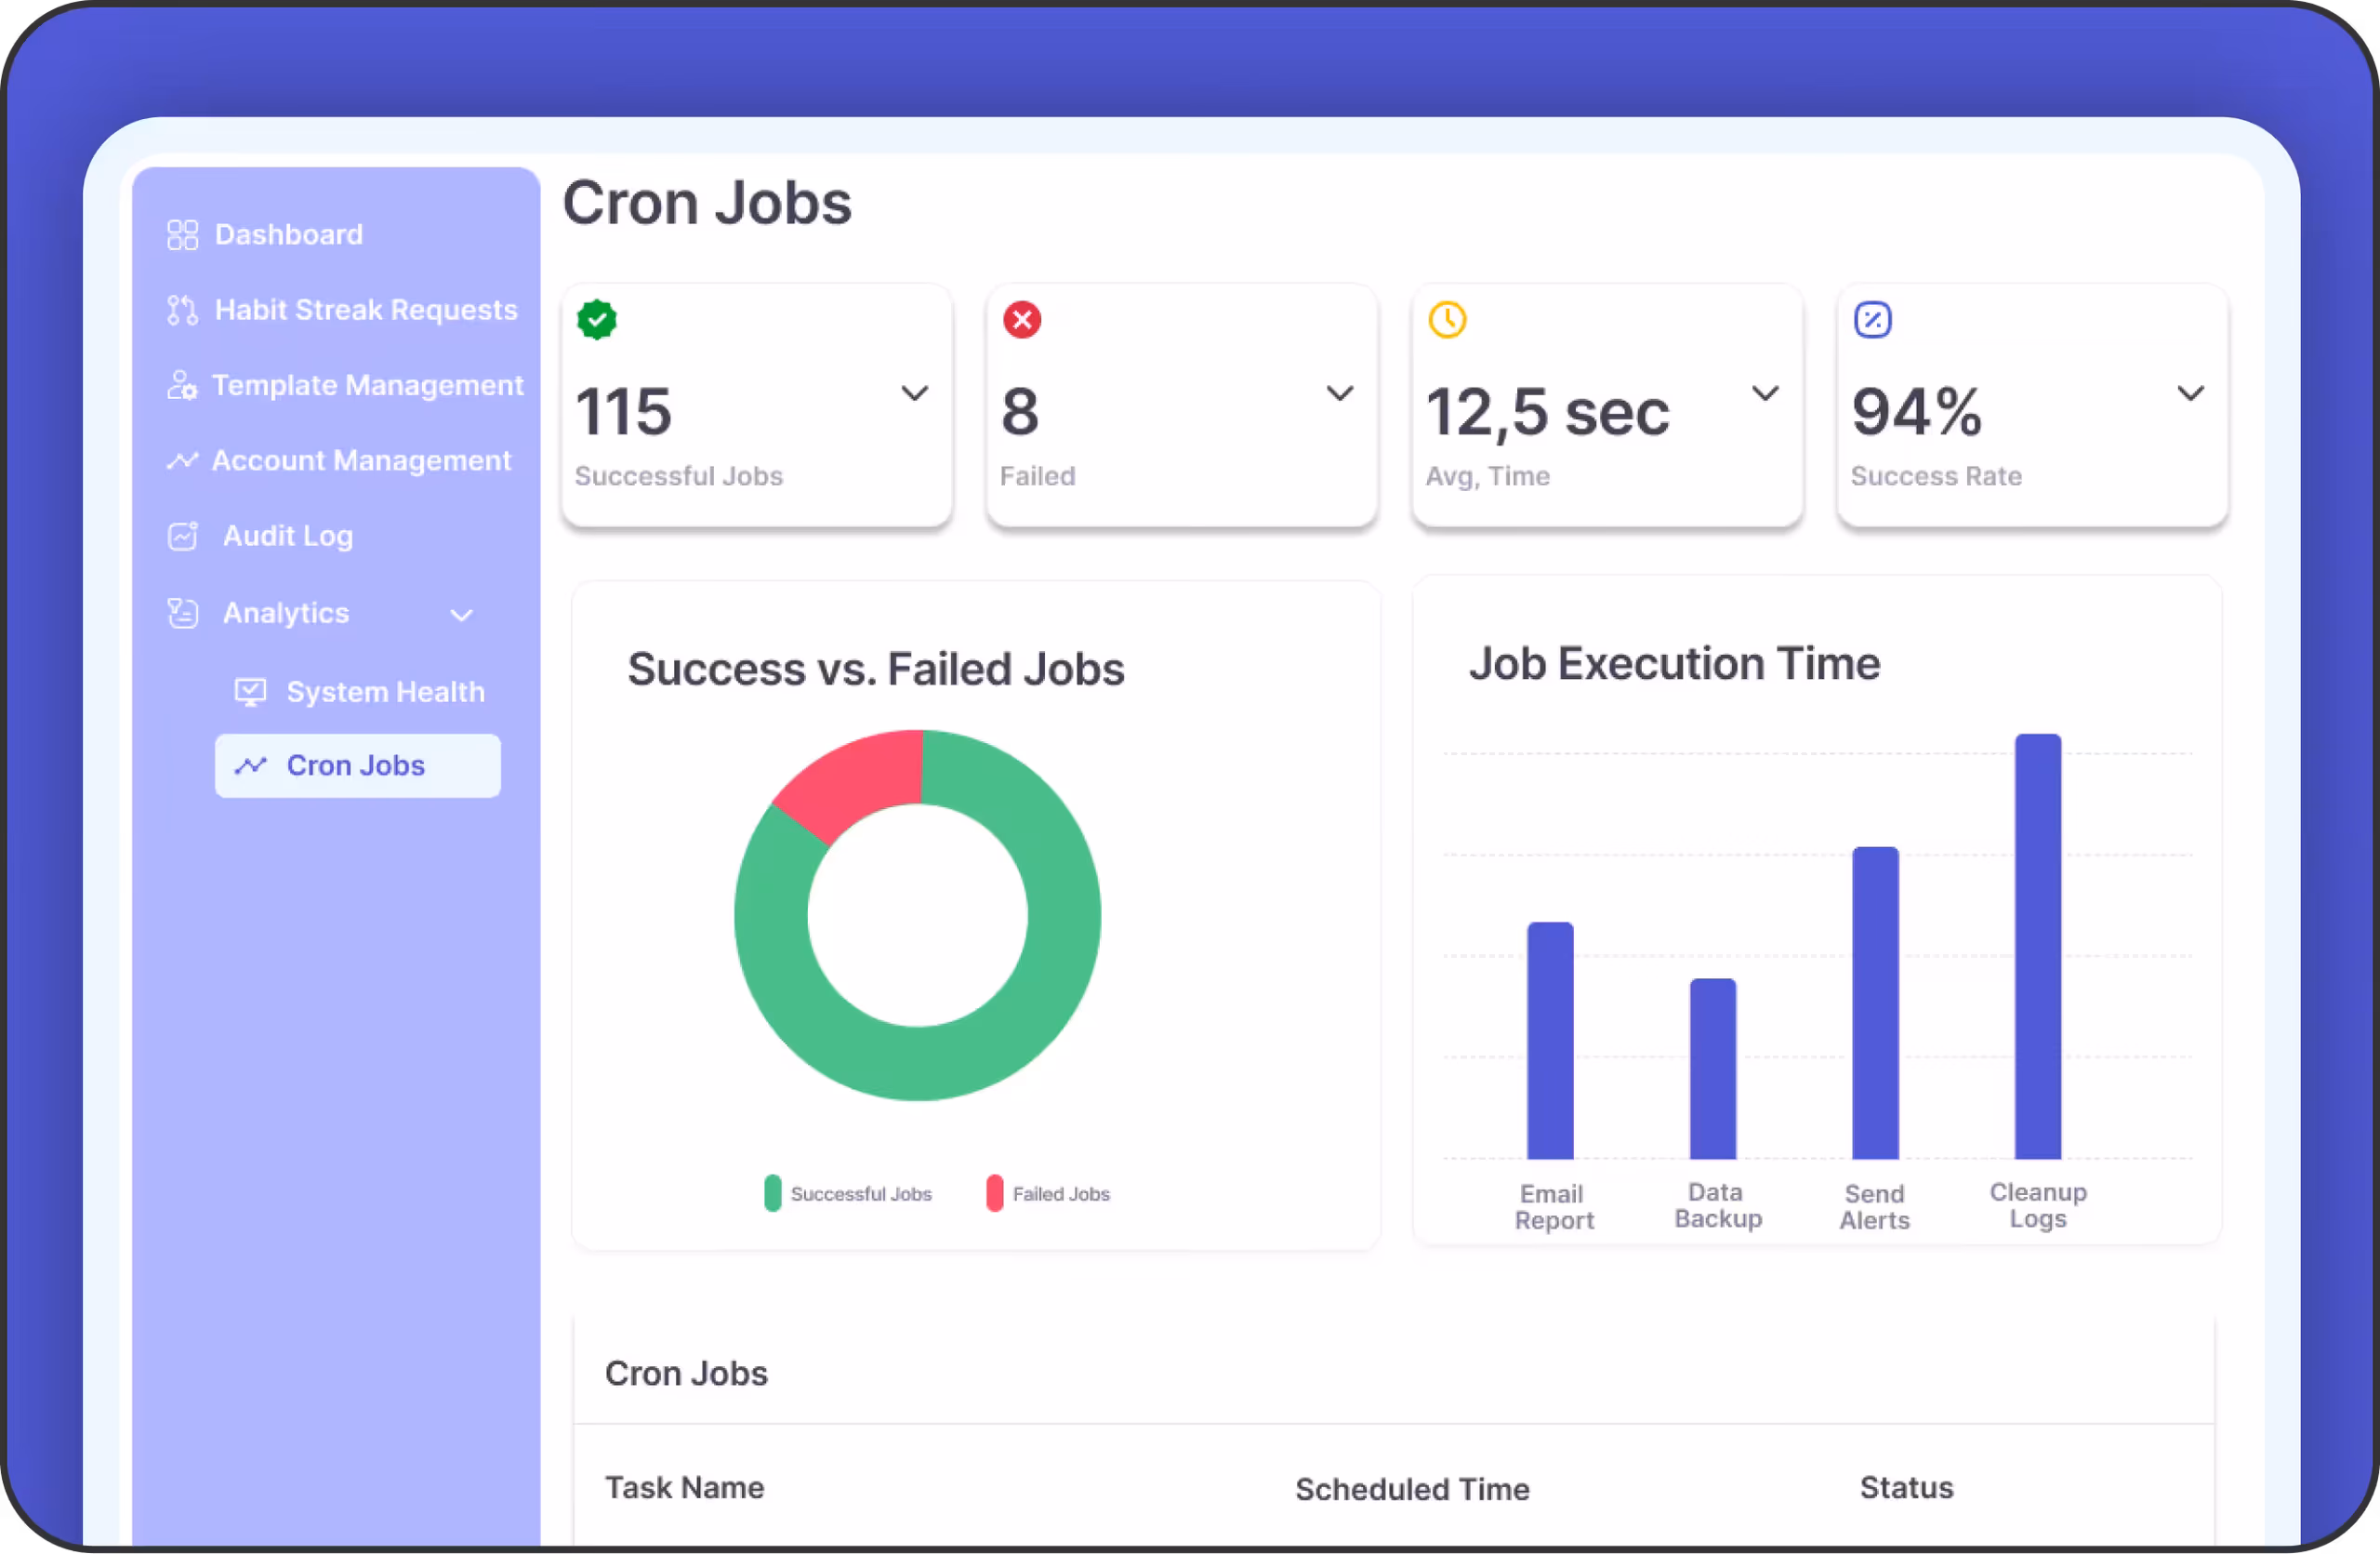Expand the Avg Time card chevron
Viewport: 2380px width, 1554px height.
point(1766,393)
